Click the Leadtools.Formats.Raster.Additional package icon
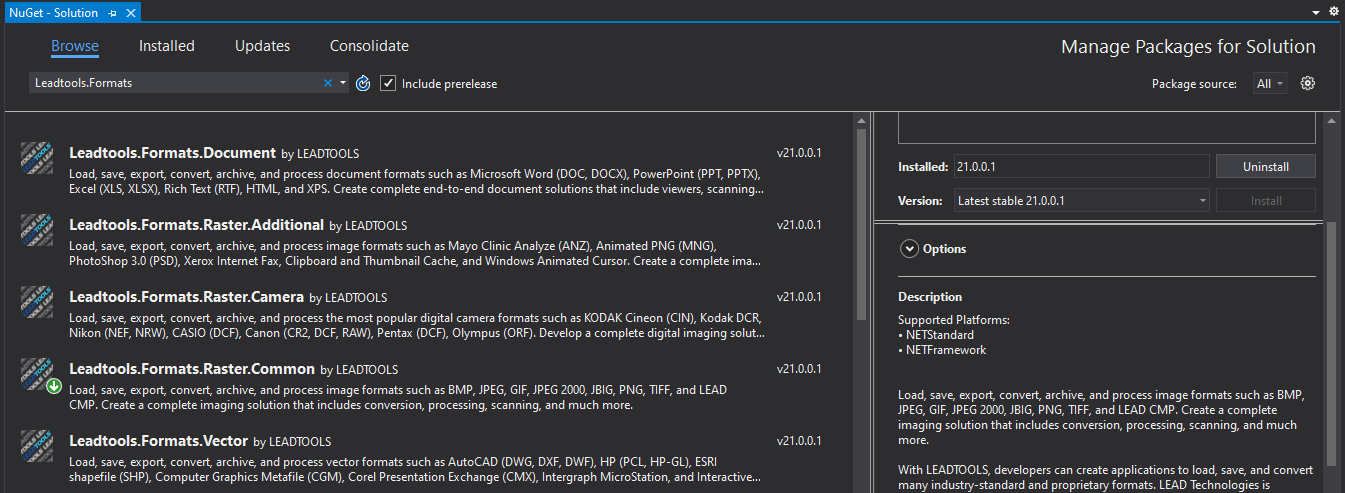1345x493 pixels. [x=37, y=230]
